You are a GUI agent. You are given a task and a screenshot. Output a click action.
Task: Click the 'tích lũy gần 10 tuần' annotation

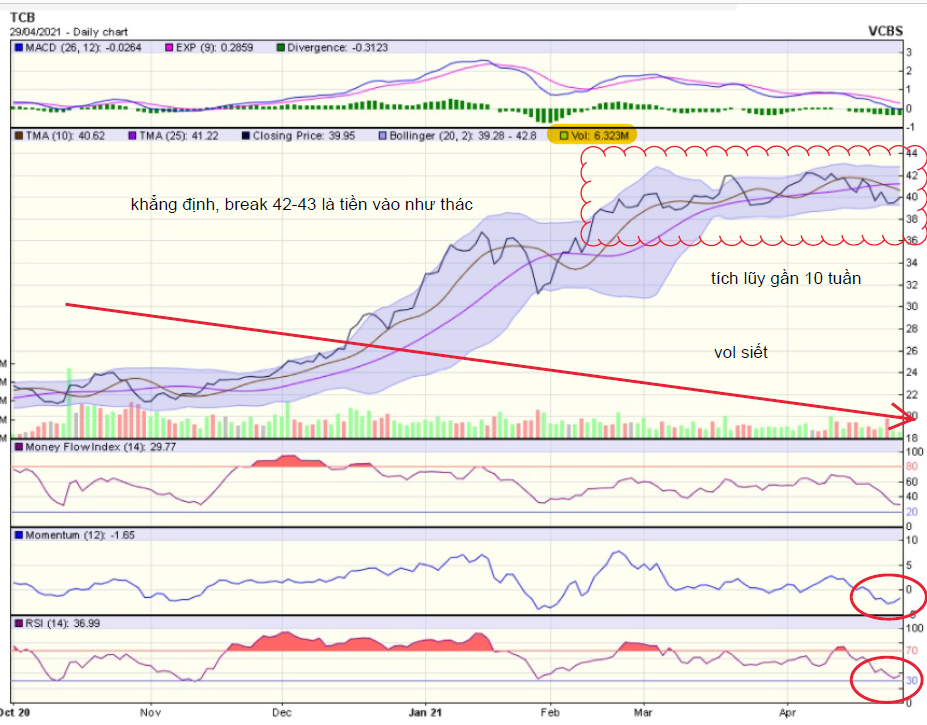coord(779,279)
